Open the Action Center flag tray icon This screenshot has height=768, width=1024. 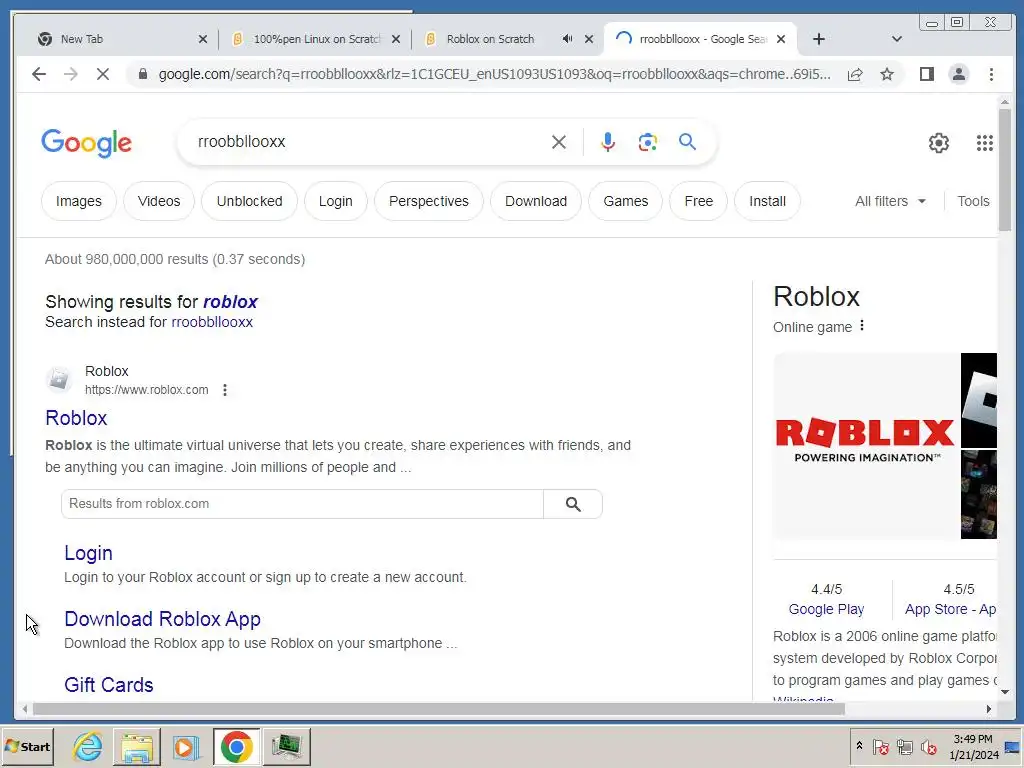[880, 746]
